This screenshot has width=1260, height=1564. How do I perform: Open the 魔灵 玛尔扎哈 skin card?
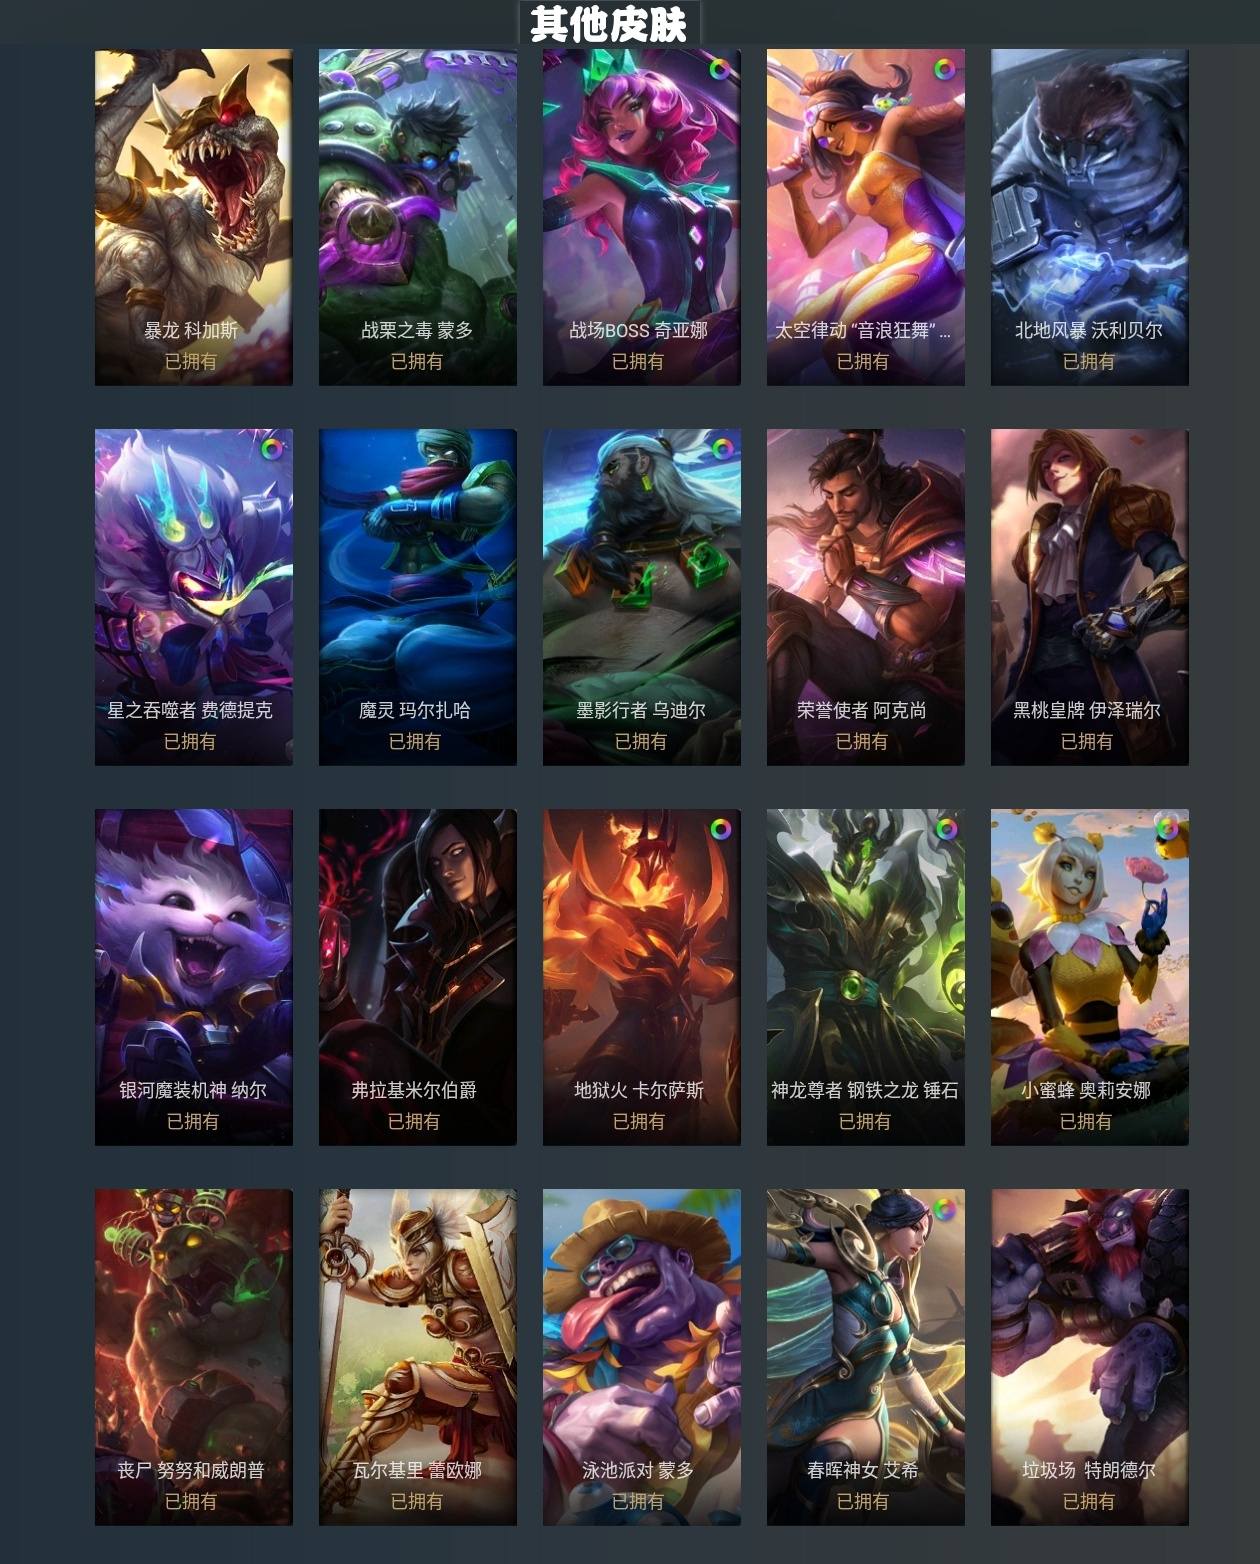(x=418, y=597)
